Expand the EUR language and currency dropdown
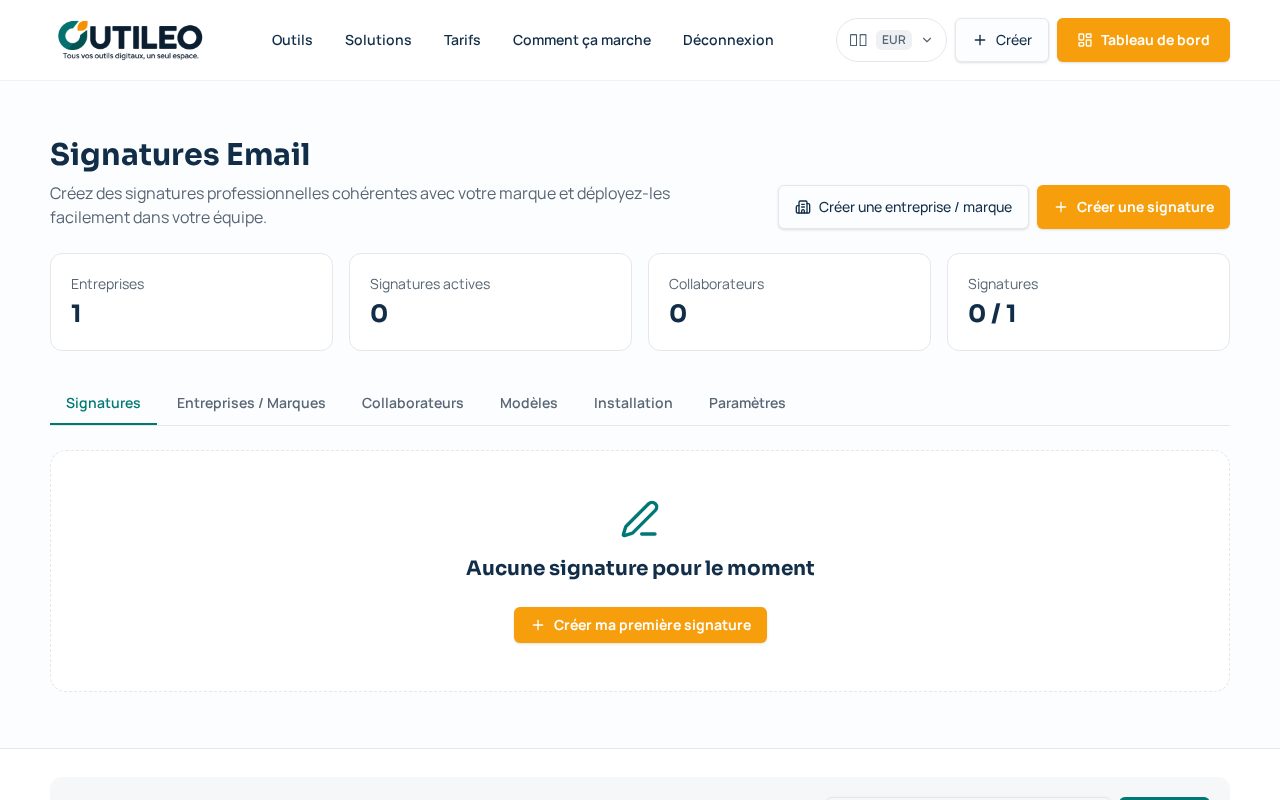 tap(891, 40)
